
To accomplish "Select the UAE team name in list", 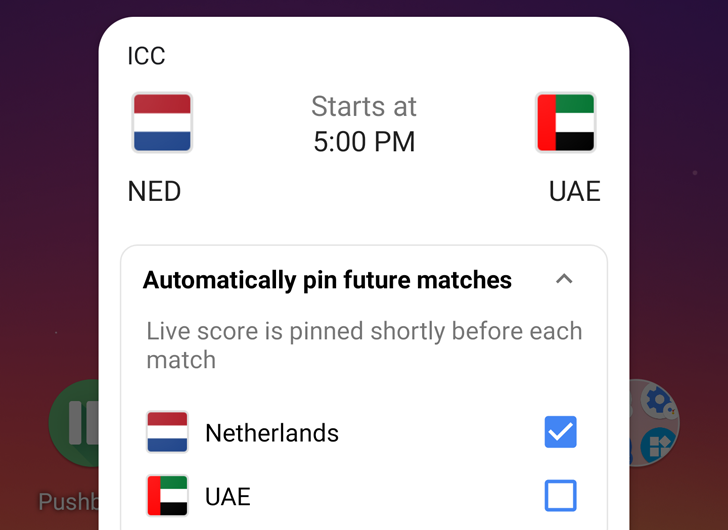I will point(228,496).
